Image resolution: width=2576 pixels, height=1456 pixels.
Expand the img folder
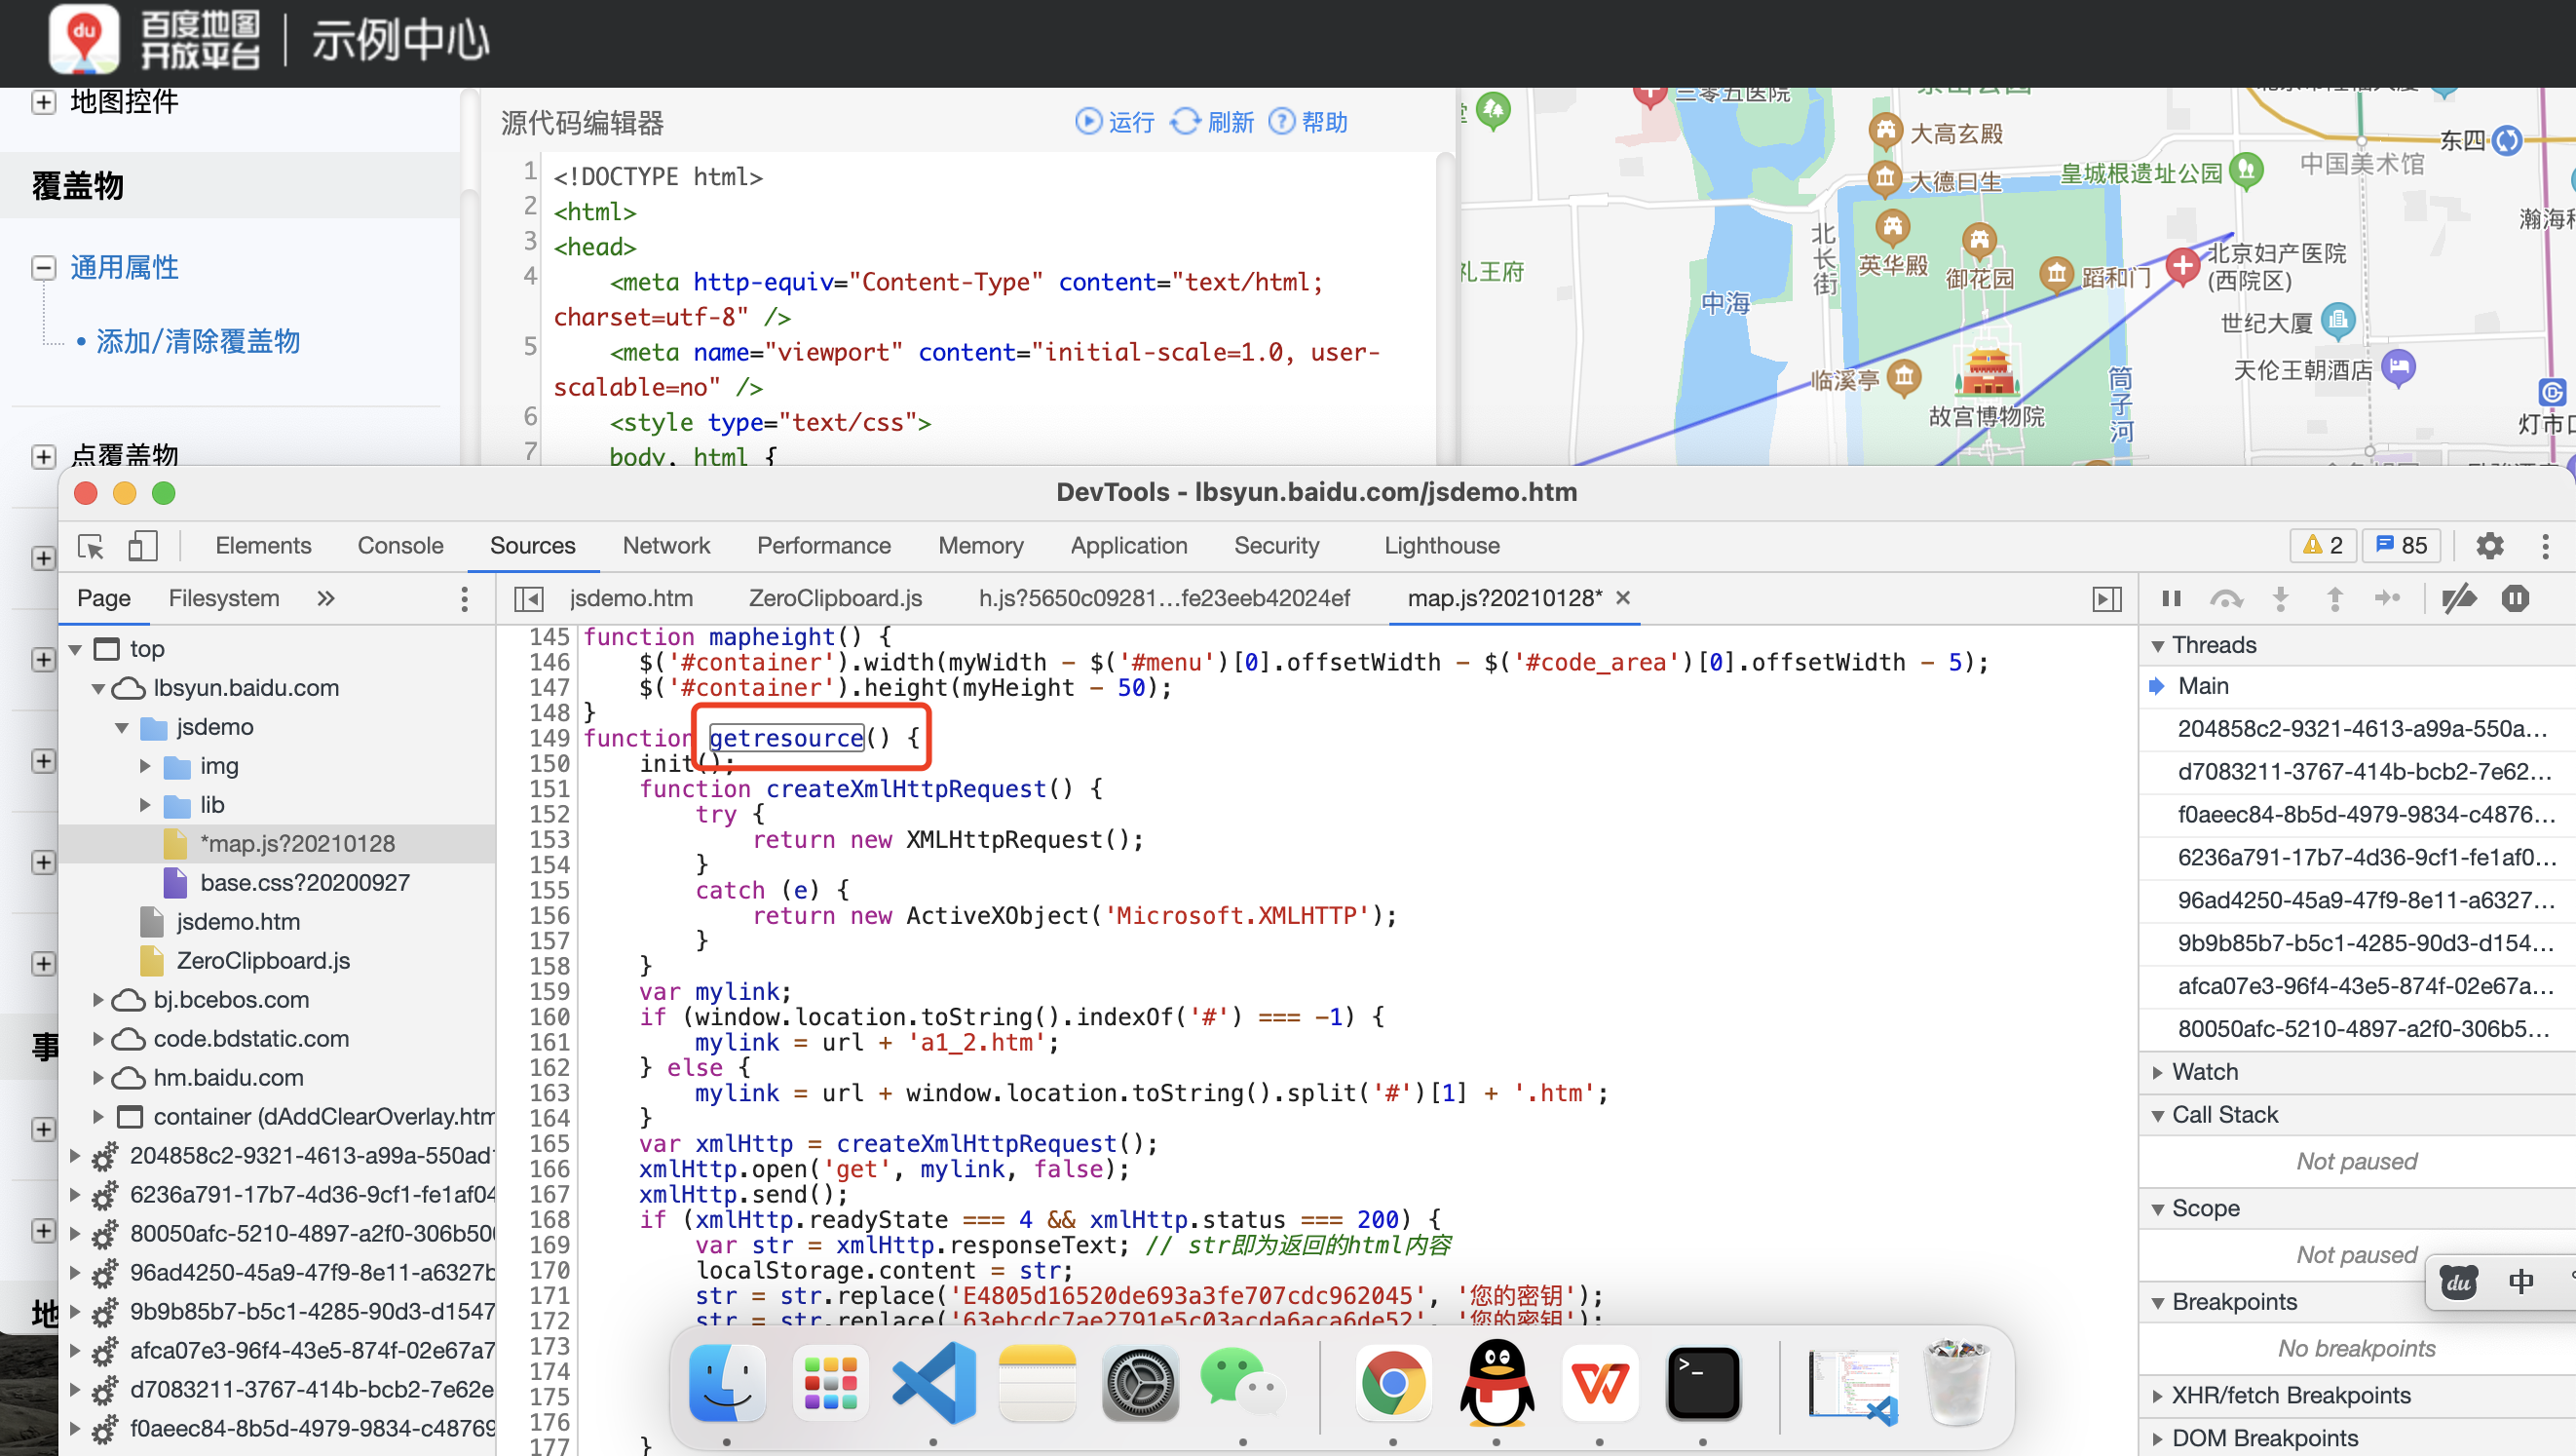pos(145,766)
